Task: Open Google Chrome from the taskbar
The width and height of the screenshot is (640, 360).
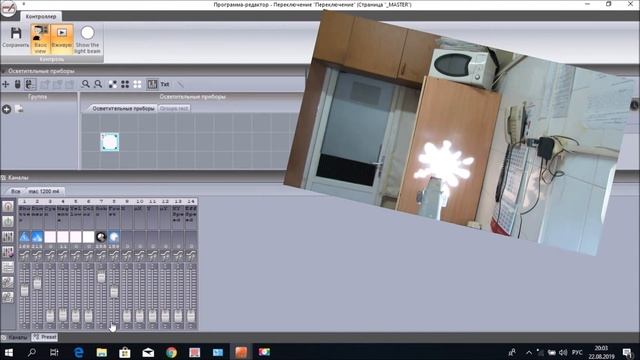Action: 171,352
